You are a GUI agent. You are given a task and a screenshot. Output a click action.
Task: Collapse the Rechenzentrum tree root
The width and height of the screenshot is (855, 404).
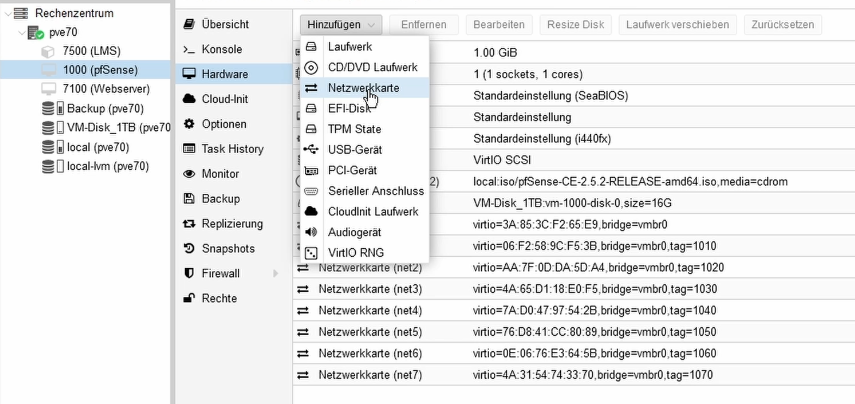(7, 13)
